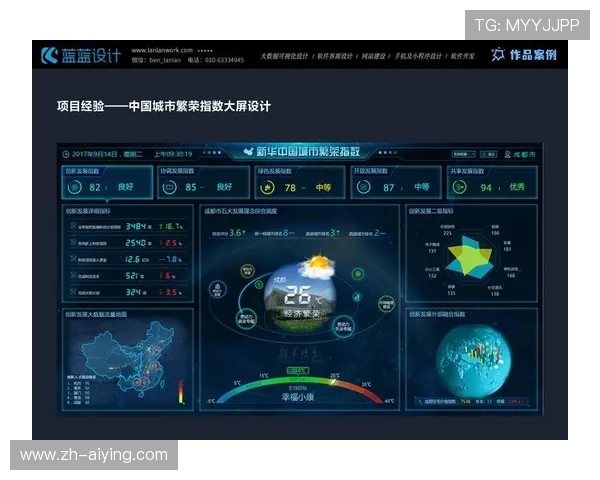
Task: Click the small green circular icon right of the sphere
Action: click(358, 273)
